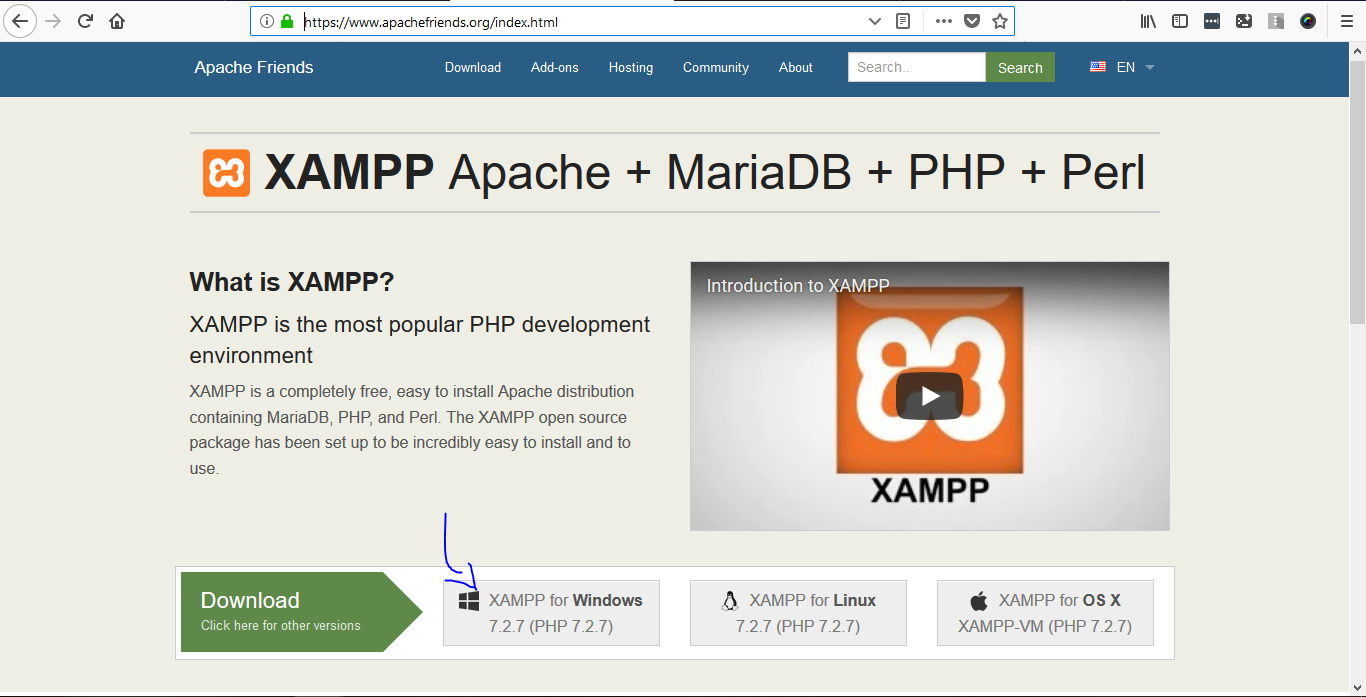Click the browser forward arrow

tap(53, 21)
